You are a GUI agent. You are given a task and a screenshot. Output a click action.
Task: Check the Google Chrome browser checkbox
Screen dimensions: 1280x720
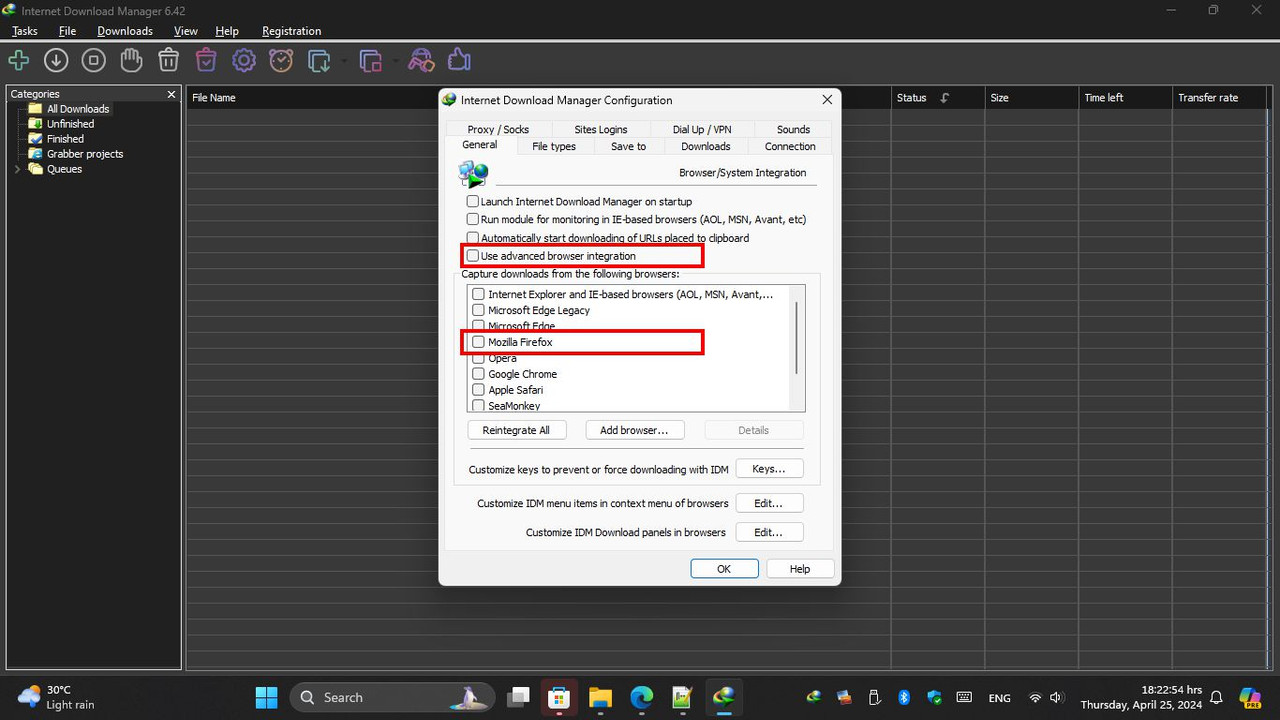[479, 374]
